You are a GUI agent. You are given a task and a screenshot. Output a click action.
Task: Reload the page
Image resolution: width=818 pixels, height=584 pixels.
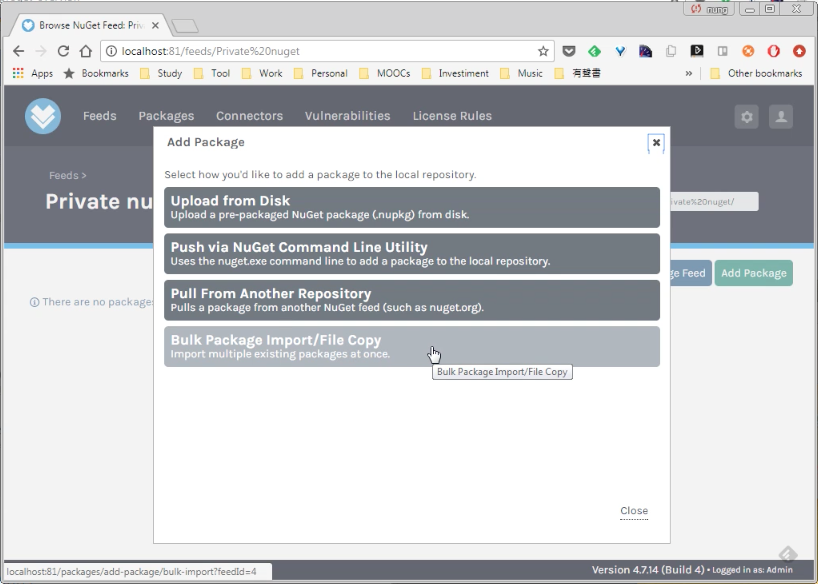click(x=63, y=51)
